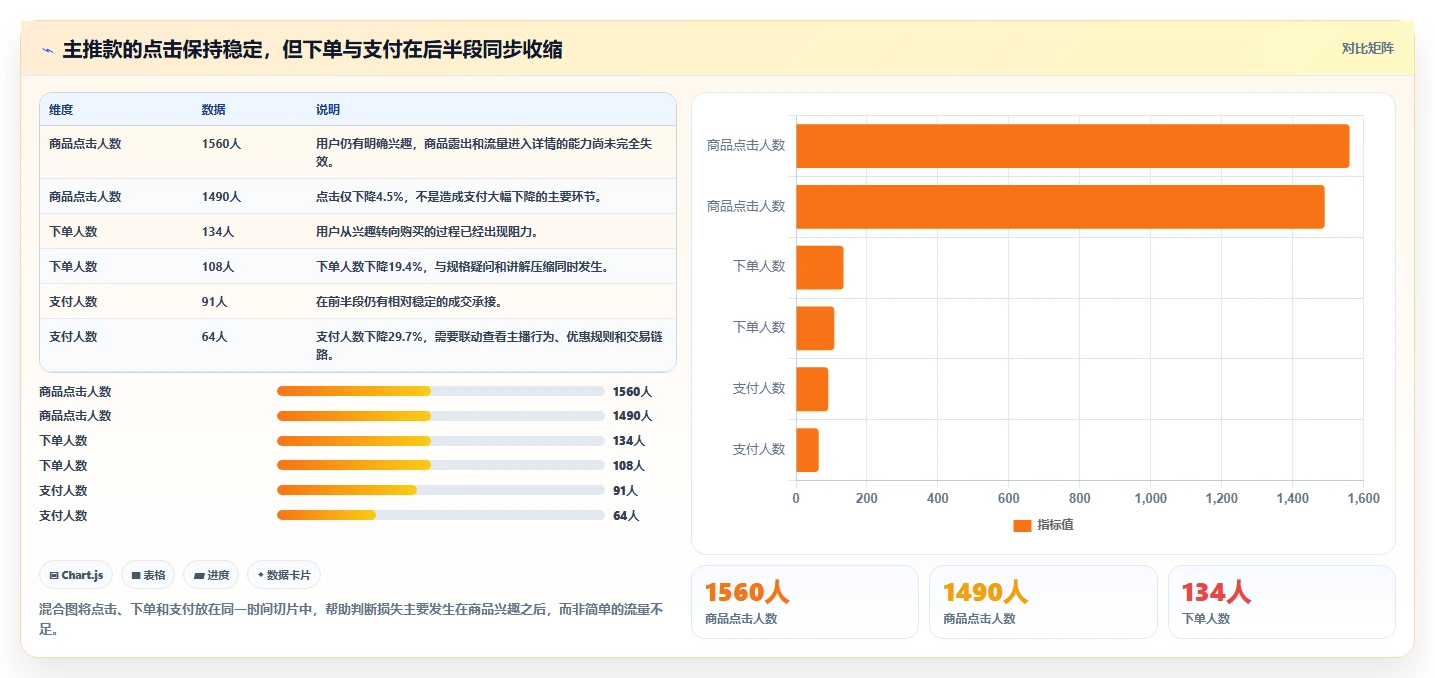Click the 进度 tag
Screen dimensions: 1435x678
[x=211, y=575]
